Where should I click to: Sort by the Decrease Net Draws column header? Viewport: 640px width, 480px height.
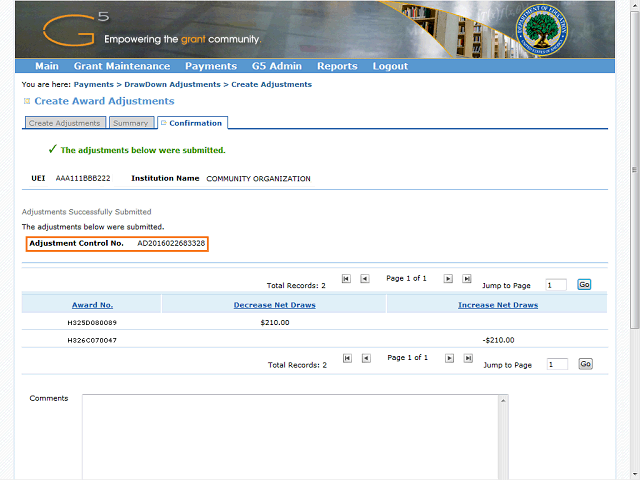point(274,305)
